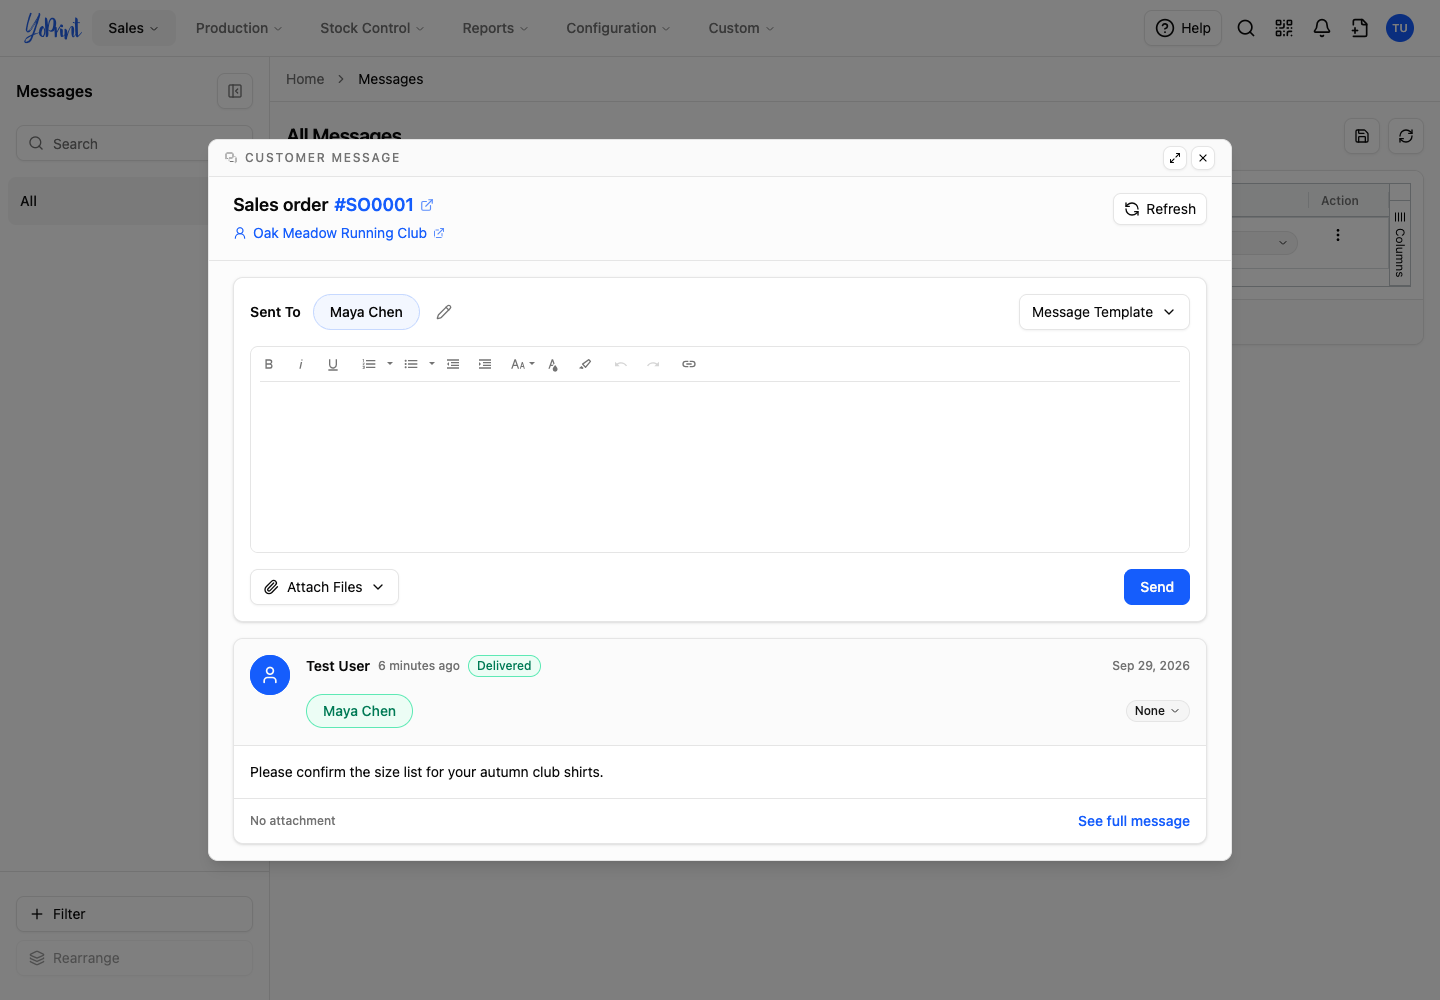Open the font size dropdown
The width and height of the screenshot is (1440, 1000).
pos(523,364)
